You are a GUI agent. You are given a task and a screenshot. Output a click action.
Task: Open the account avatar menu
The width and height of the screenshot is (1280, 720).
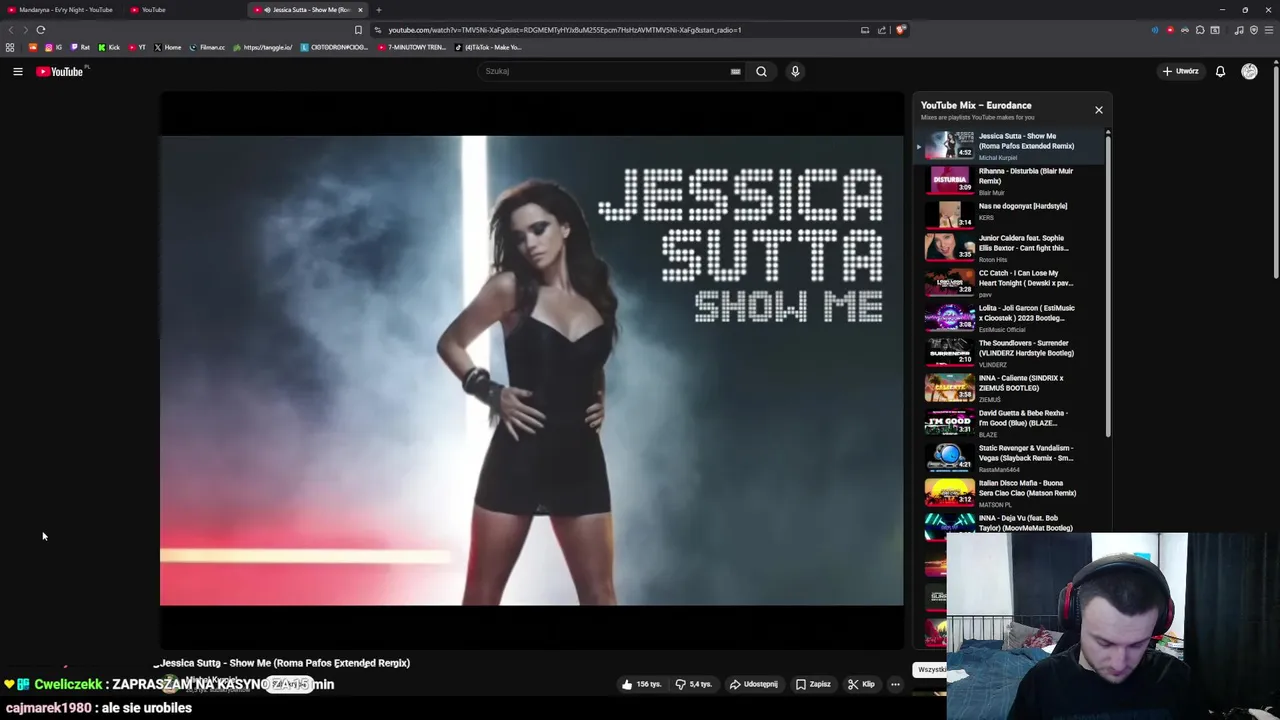click(x=1249, y=71)
